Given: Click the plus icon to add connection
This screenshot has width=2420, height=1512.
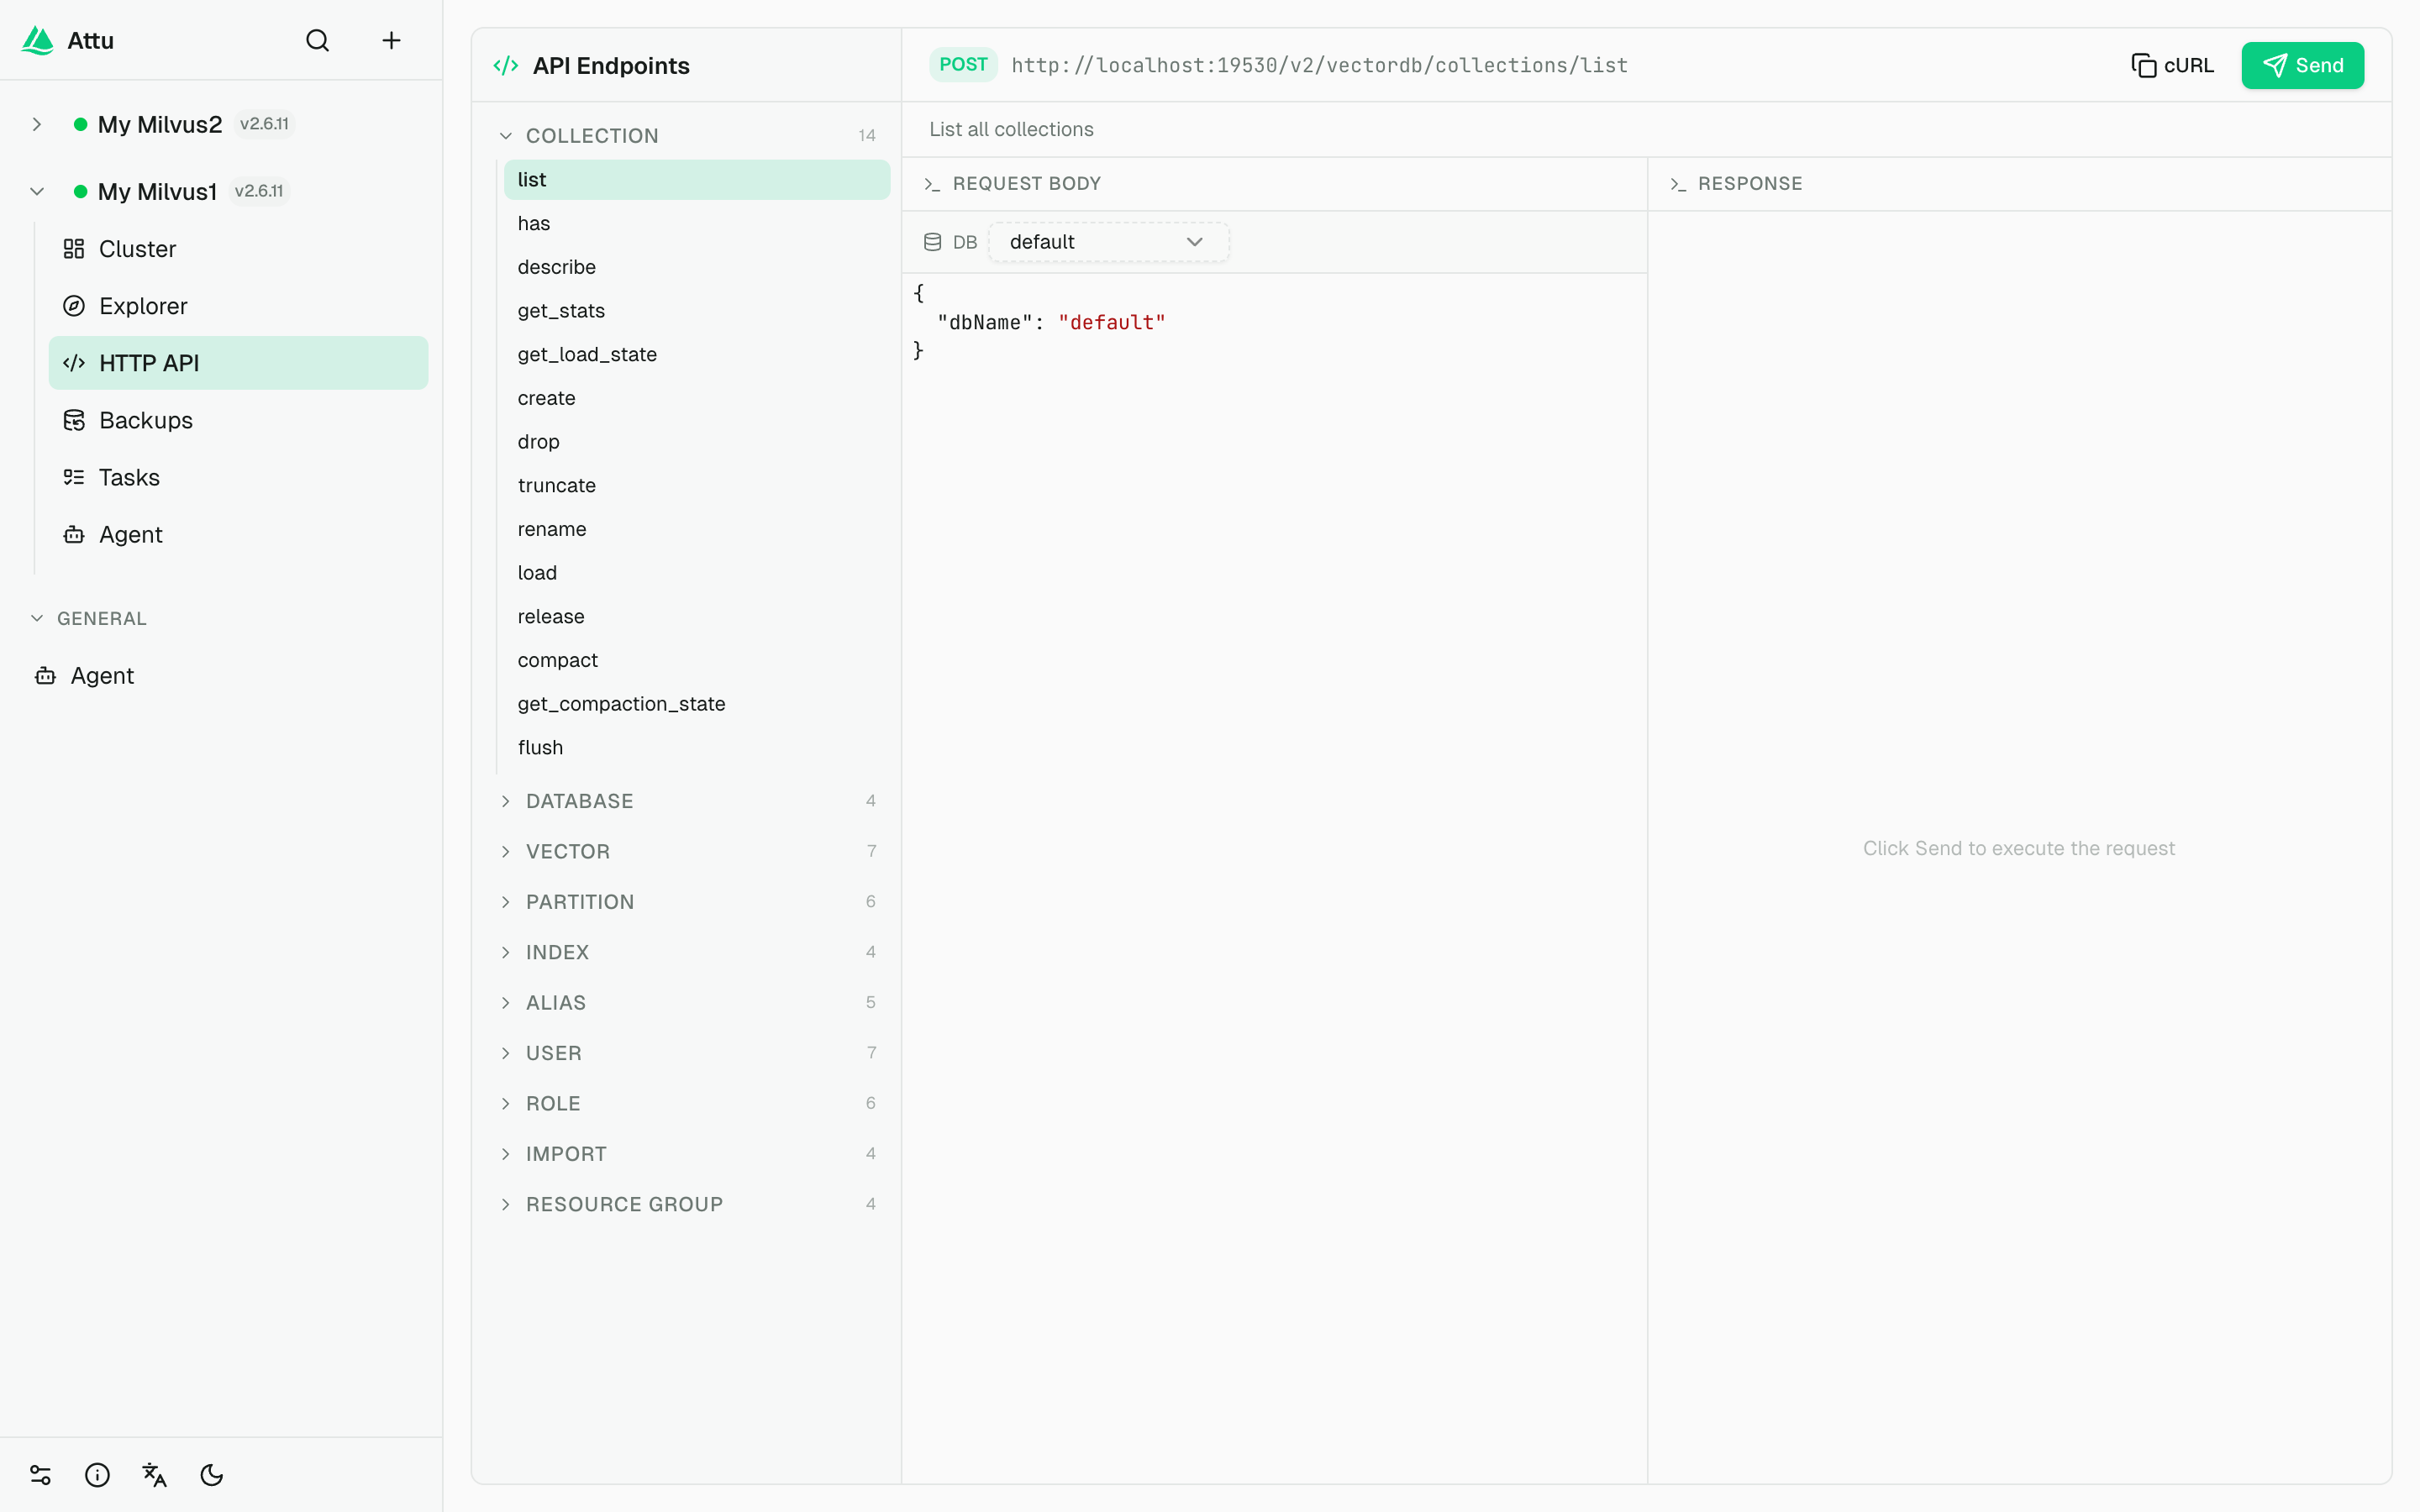Looking at the screenshot, I should click(x=391, y=40).
